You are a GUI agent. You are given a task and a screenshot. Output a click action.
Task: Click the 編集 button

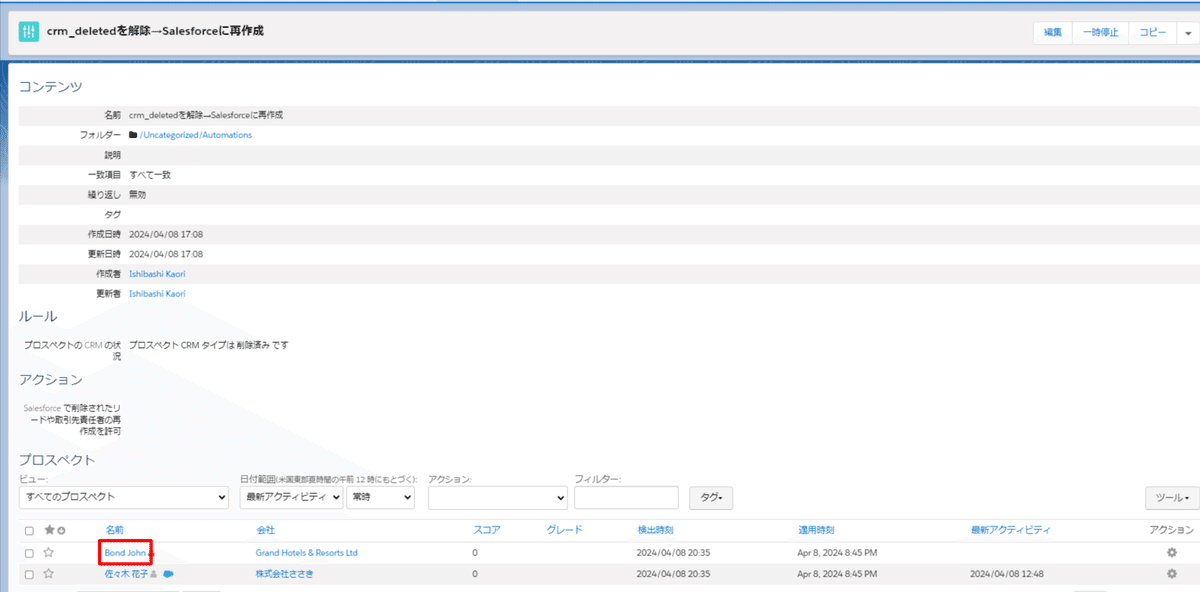click(x=1053, y=33)
